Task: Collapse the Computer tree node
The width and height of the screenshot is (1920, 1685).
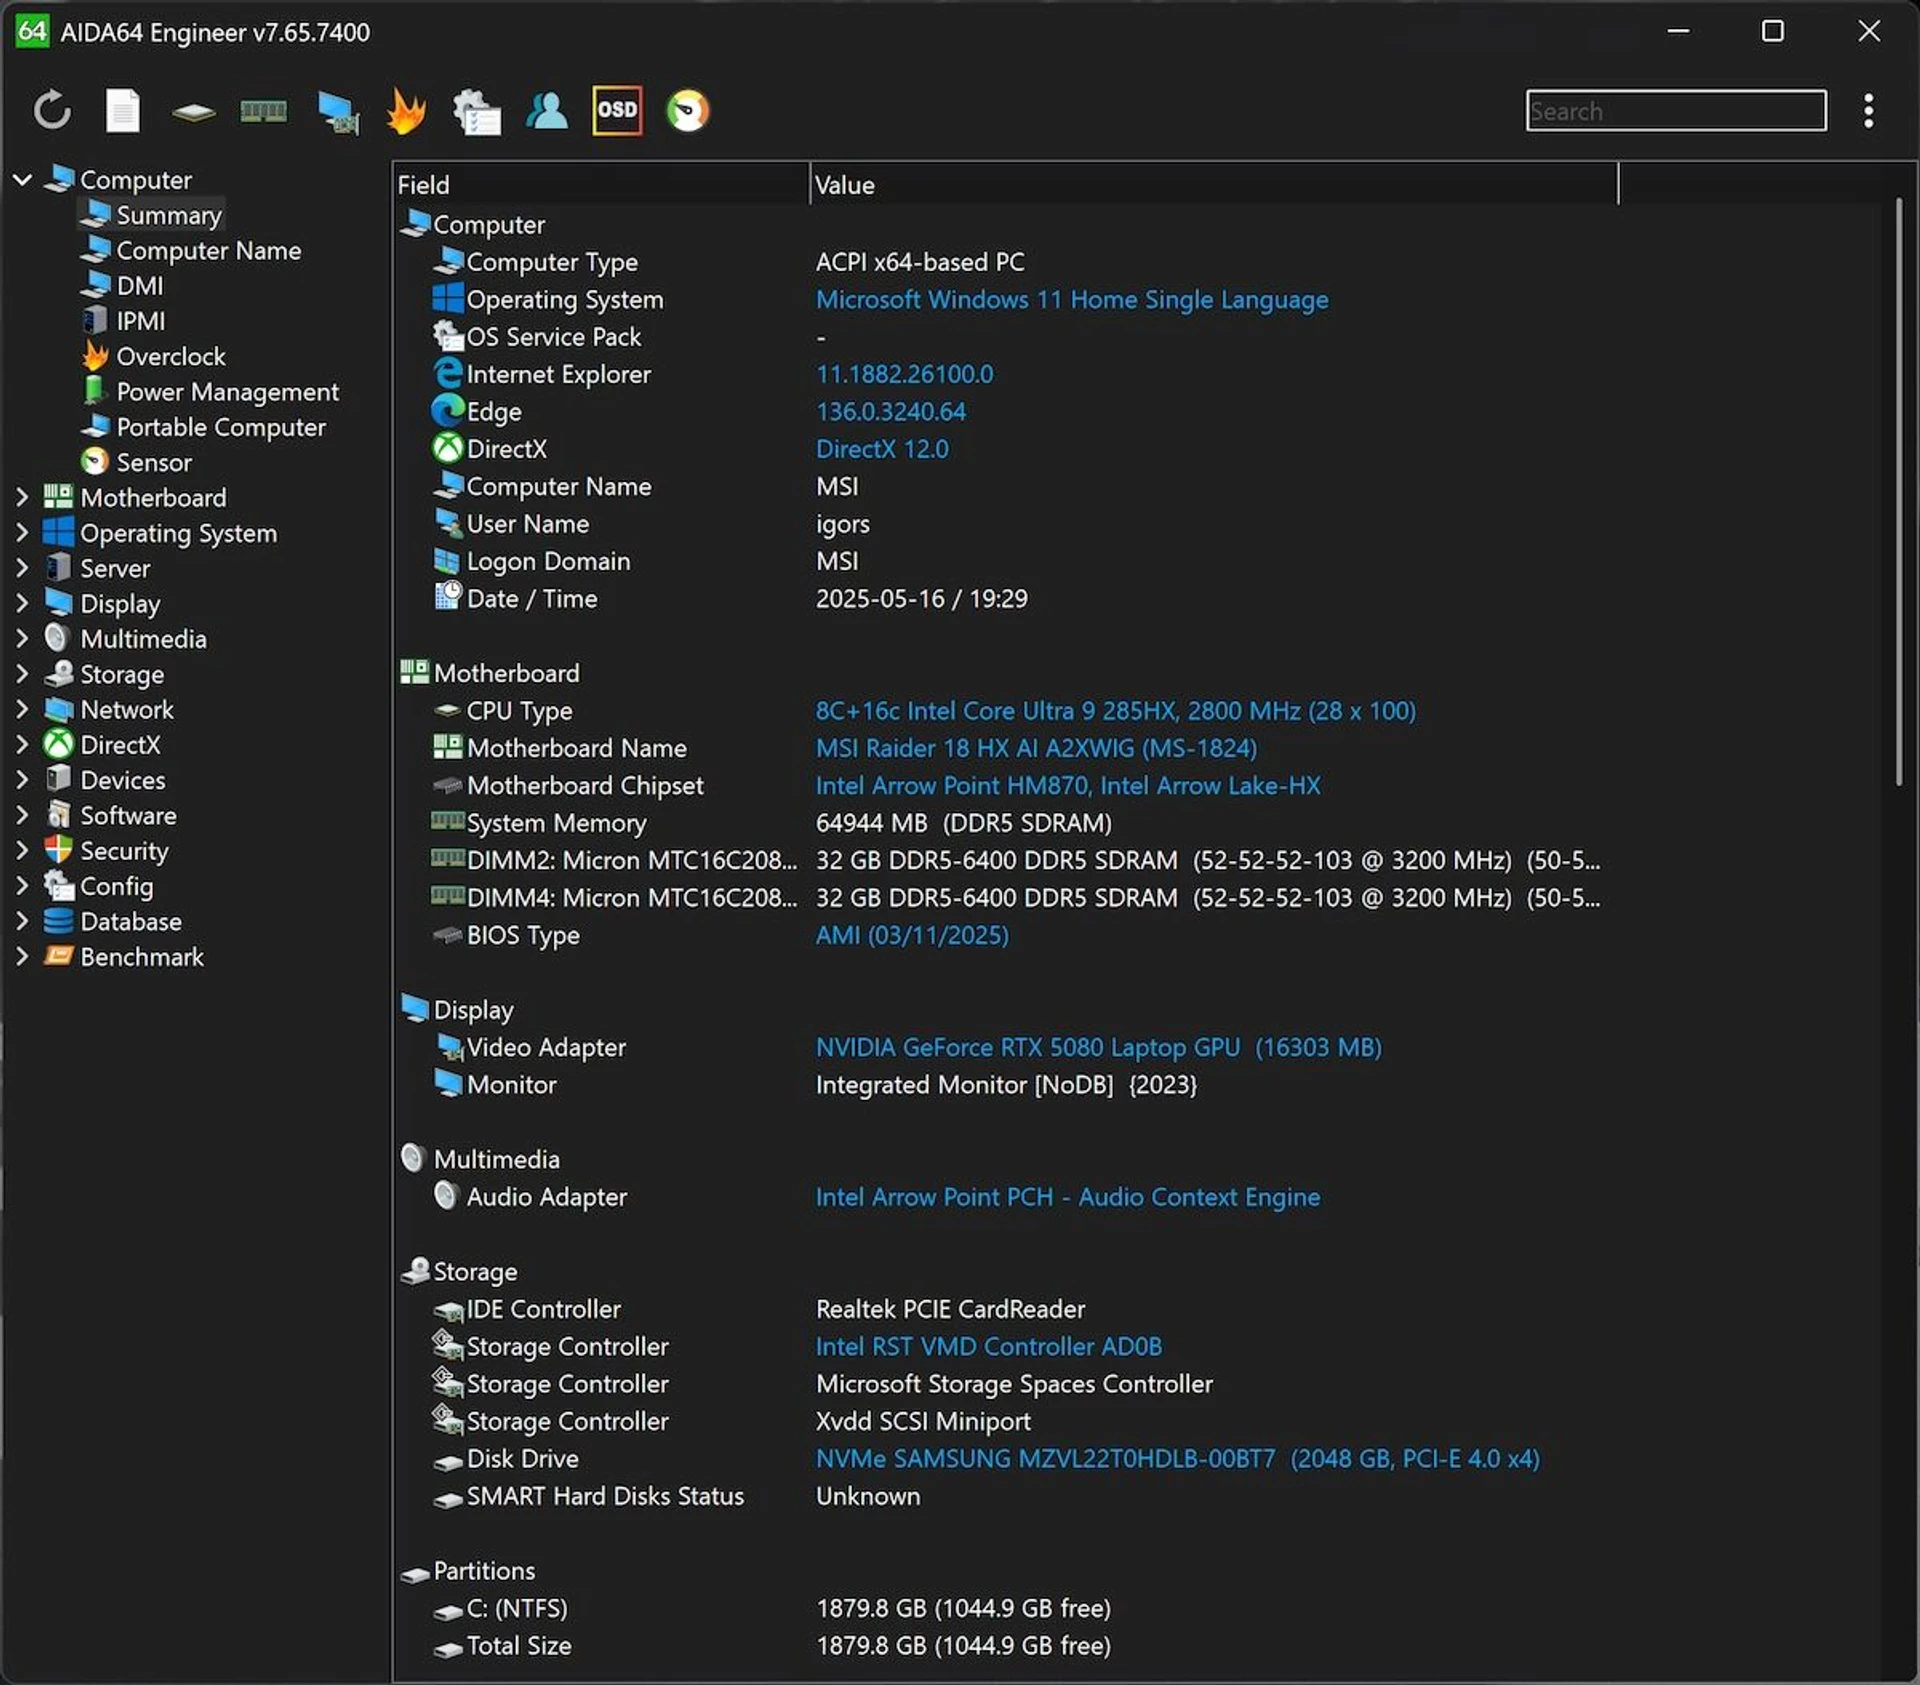Action: click(x=22, y=180)
